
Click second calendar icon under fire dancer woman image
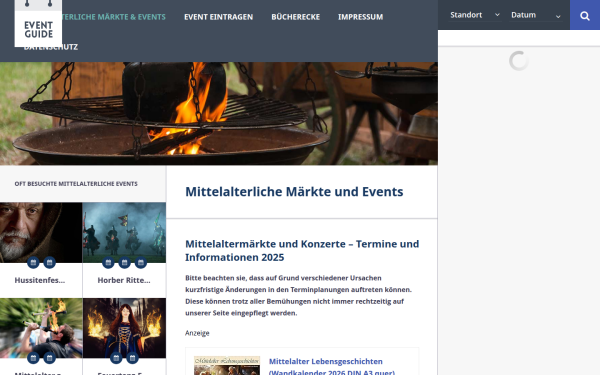(x=132, y=358)
